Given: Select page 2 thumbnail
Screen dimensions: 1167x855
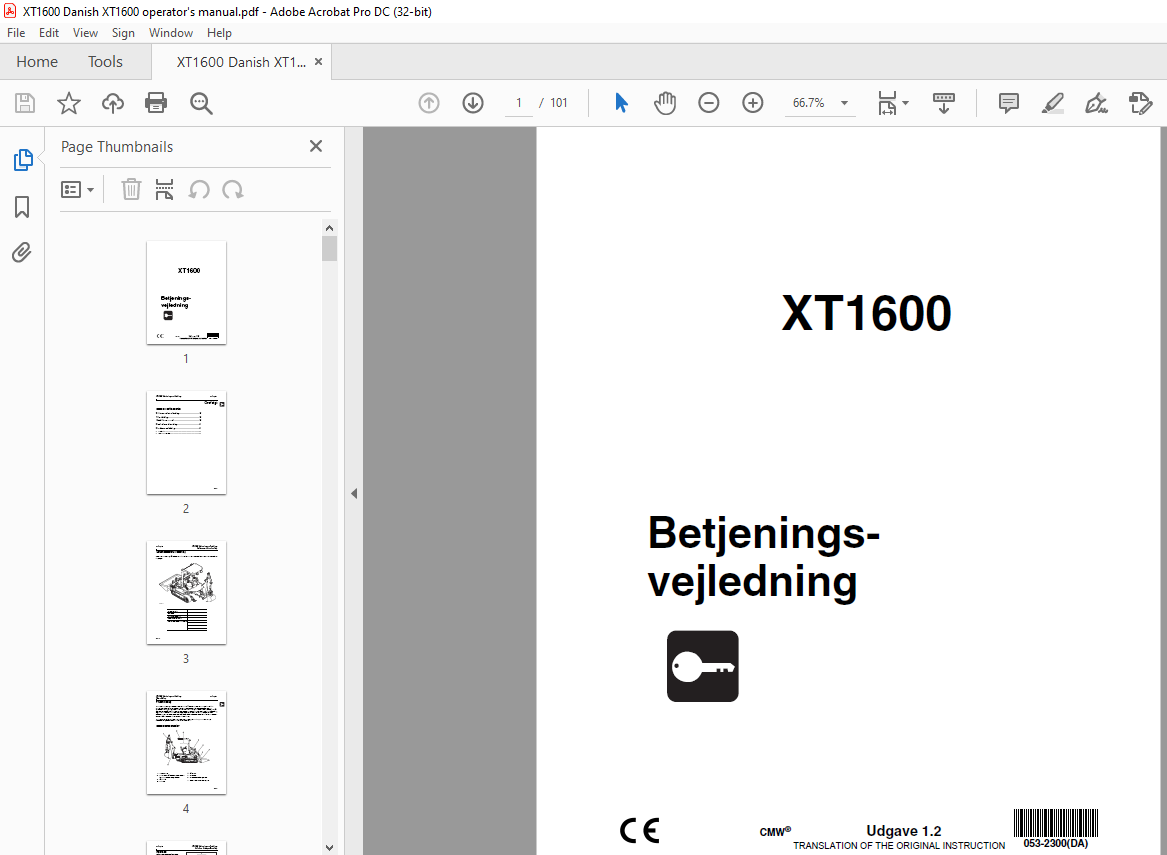Looking at the screenshot, I should [x=186, y=443].
